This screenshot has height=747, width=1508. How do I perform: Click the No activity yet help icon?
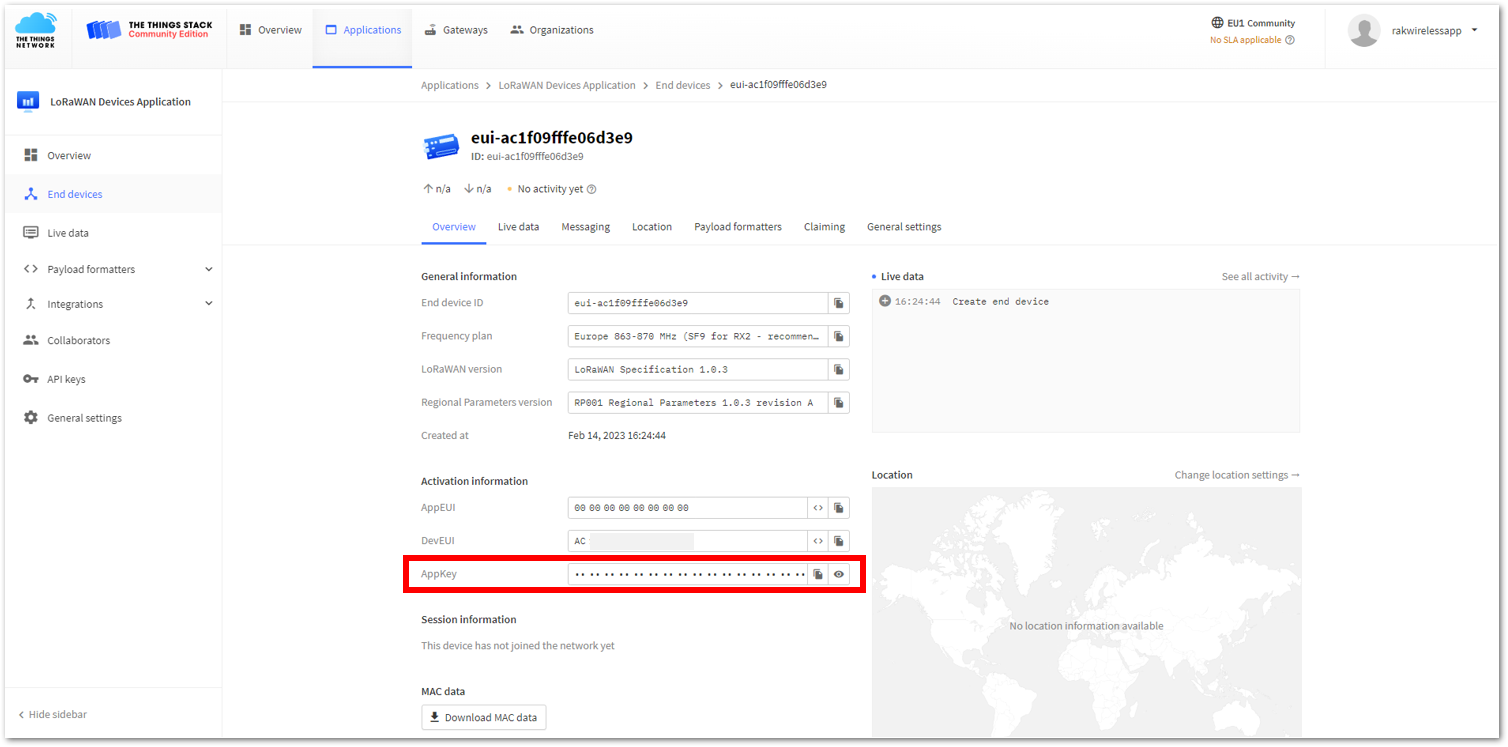(591, 189)
